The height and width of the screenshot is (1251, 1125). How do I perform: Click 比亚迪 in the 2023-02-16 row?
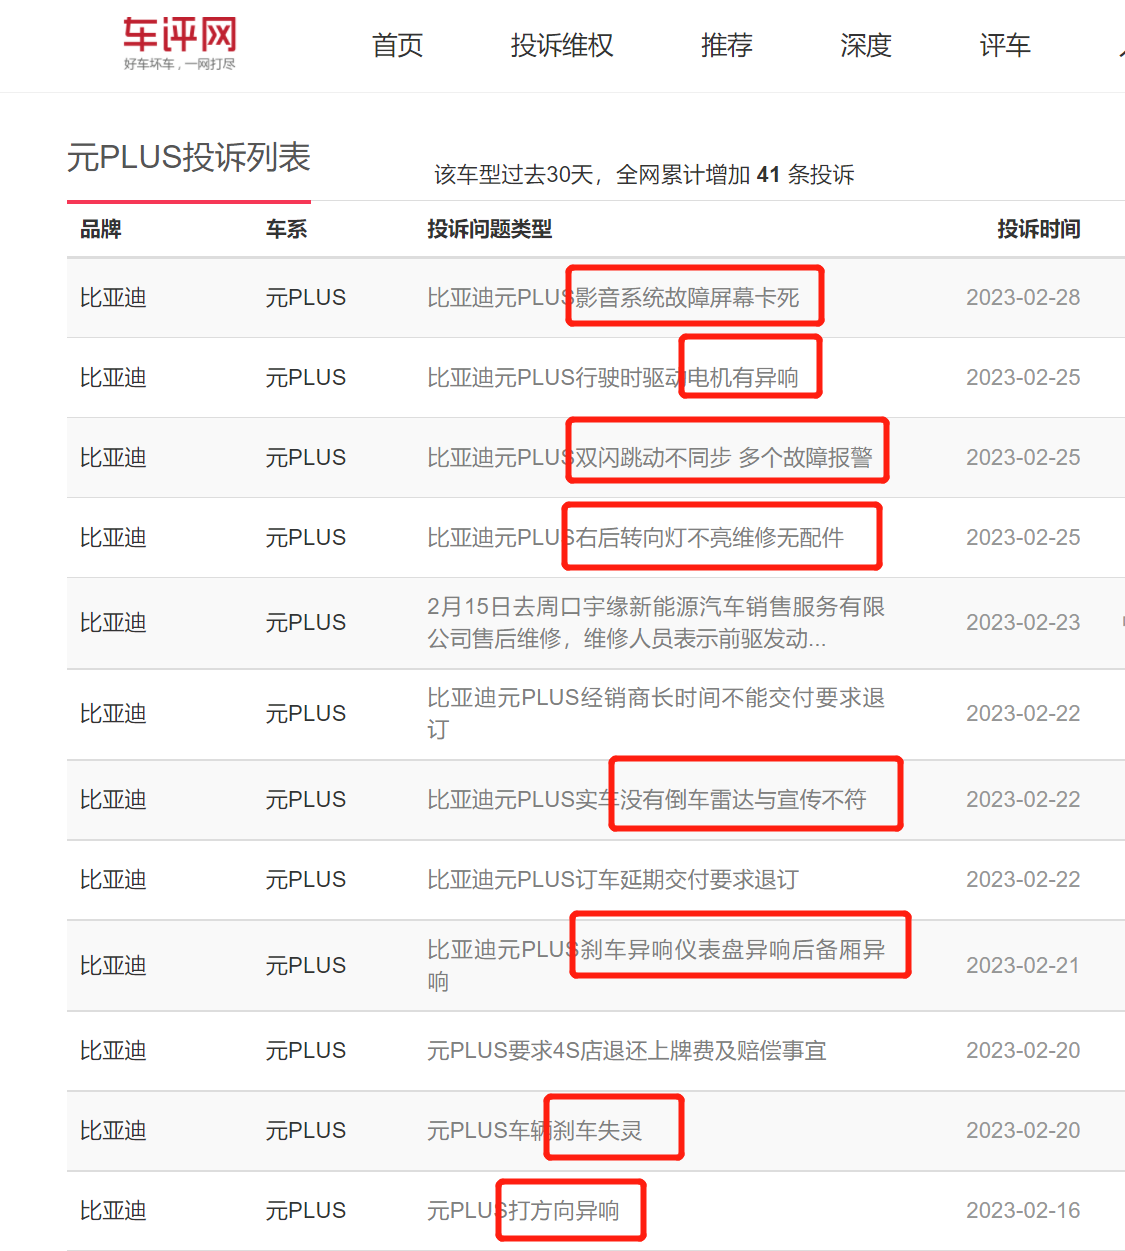click(113, 1210)
